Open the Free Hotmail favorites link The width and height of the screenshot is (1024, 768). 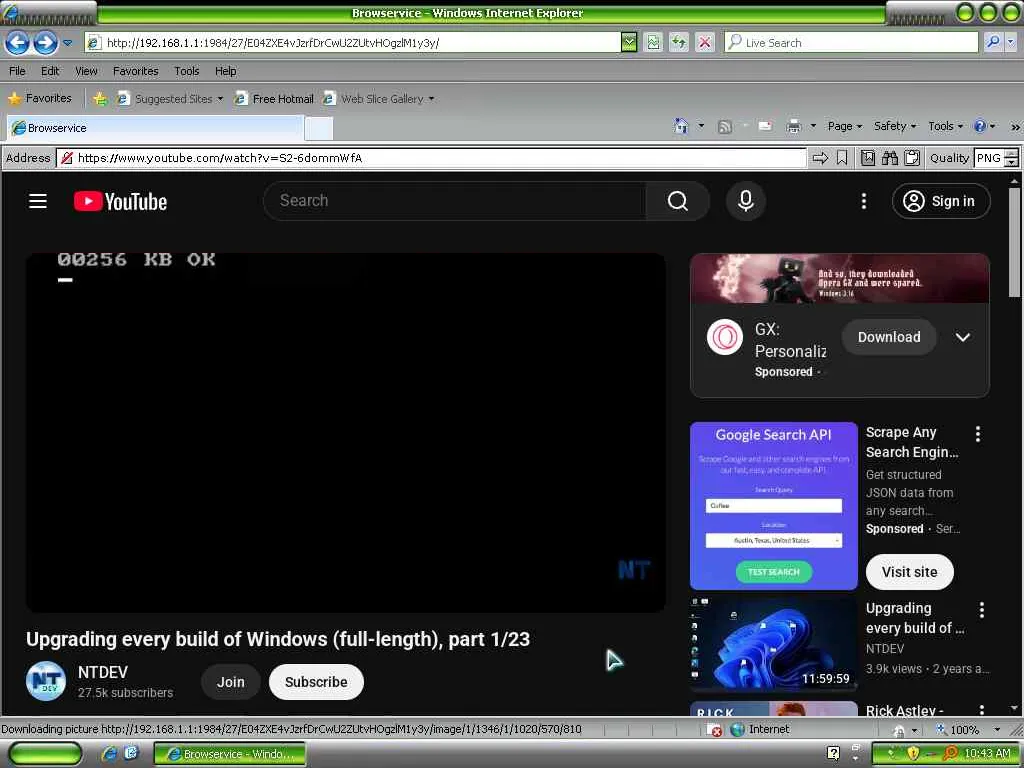[274, 99]
